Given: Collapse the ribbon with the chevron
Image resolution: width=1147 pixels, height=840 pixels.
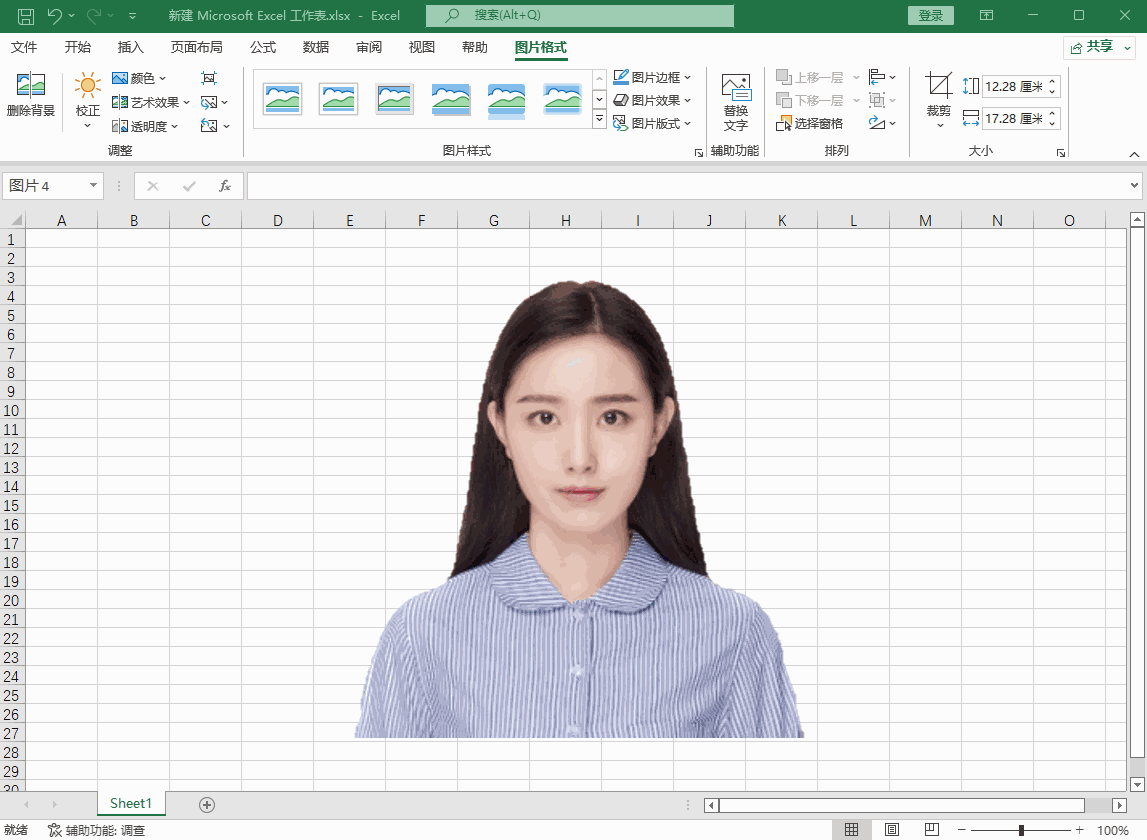Looking at the screenshot, I should click(x=1134, y=154).
